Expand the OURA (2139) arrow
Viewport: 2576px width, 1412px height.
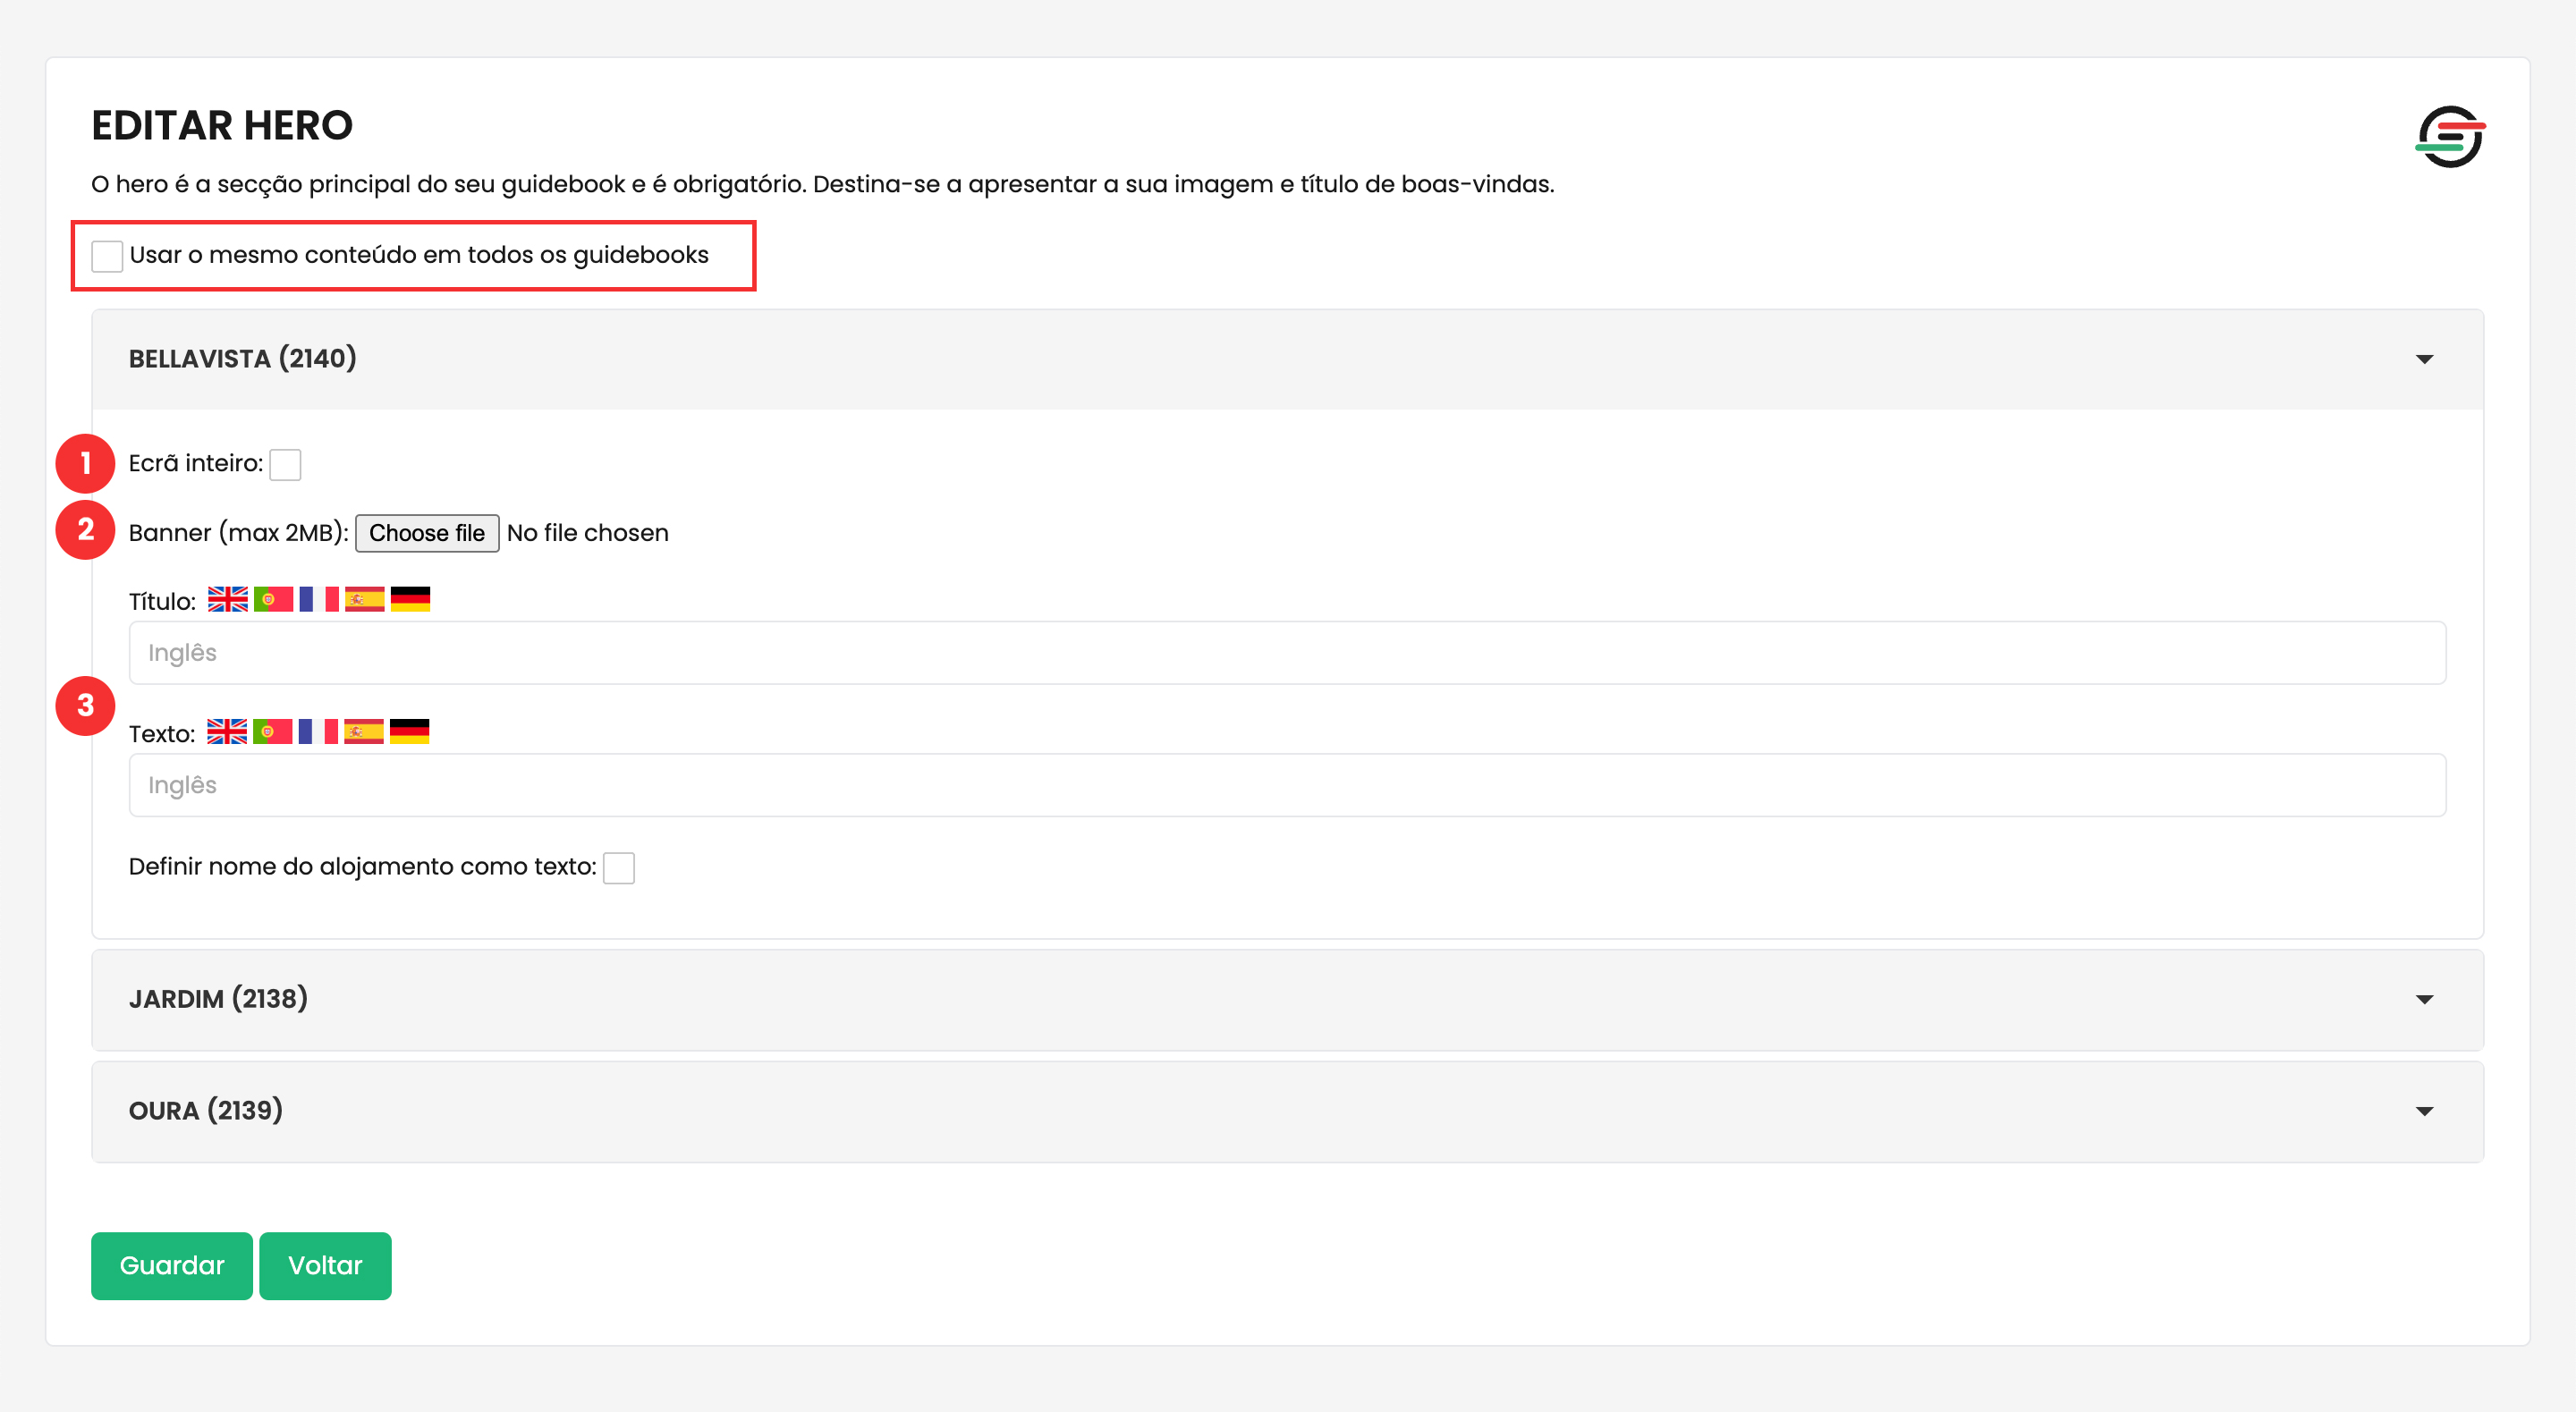click(x=2424, y=1111)
